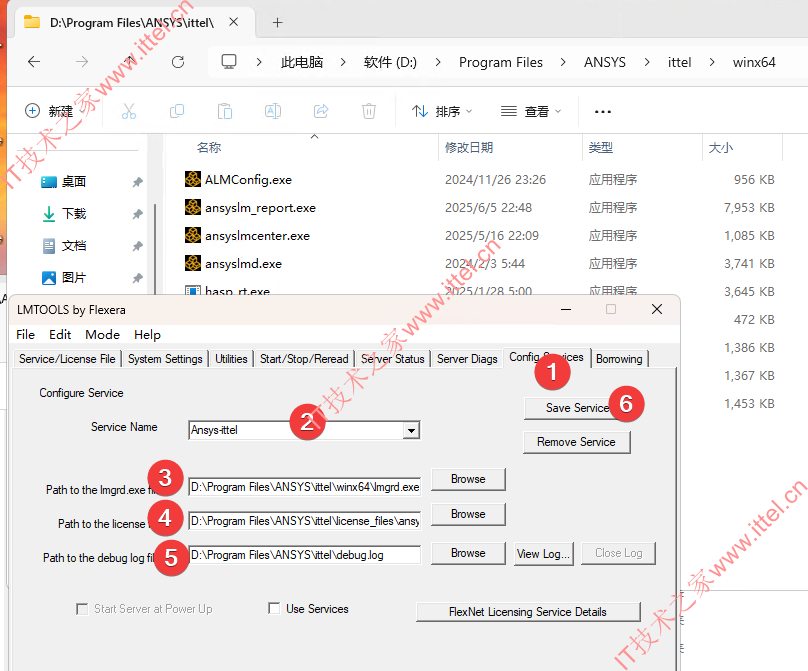The width and height of the screenshot is (808, 671).
Task: Click the back arrow in File Explorer
Action: tap(34, 62)
